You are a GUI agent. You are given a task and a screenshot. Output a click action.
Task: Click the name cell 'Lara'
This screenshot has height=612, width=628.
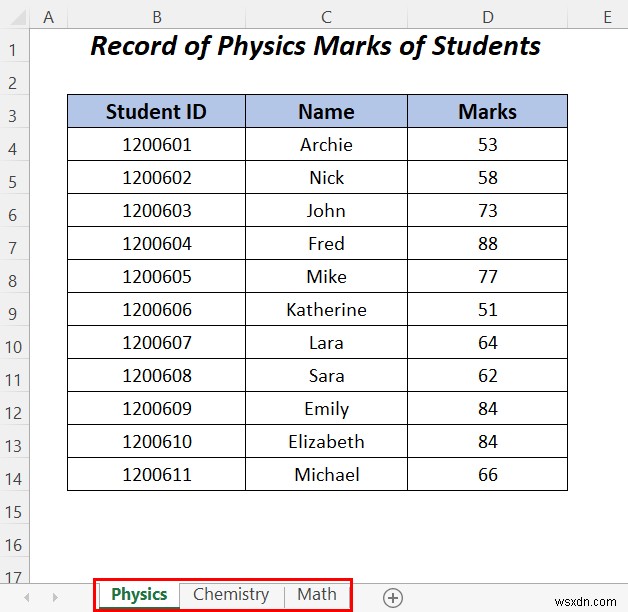326,342
